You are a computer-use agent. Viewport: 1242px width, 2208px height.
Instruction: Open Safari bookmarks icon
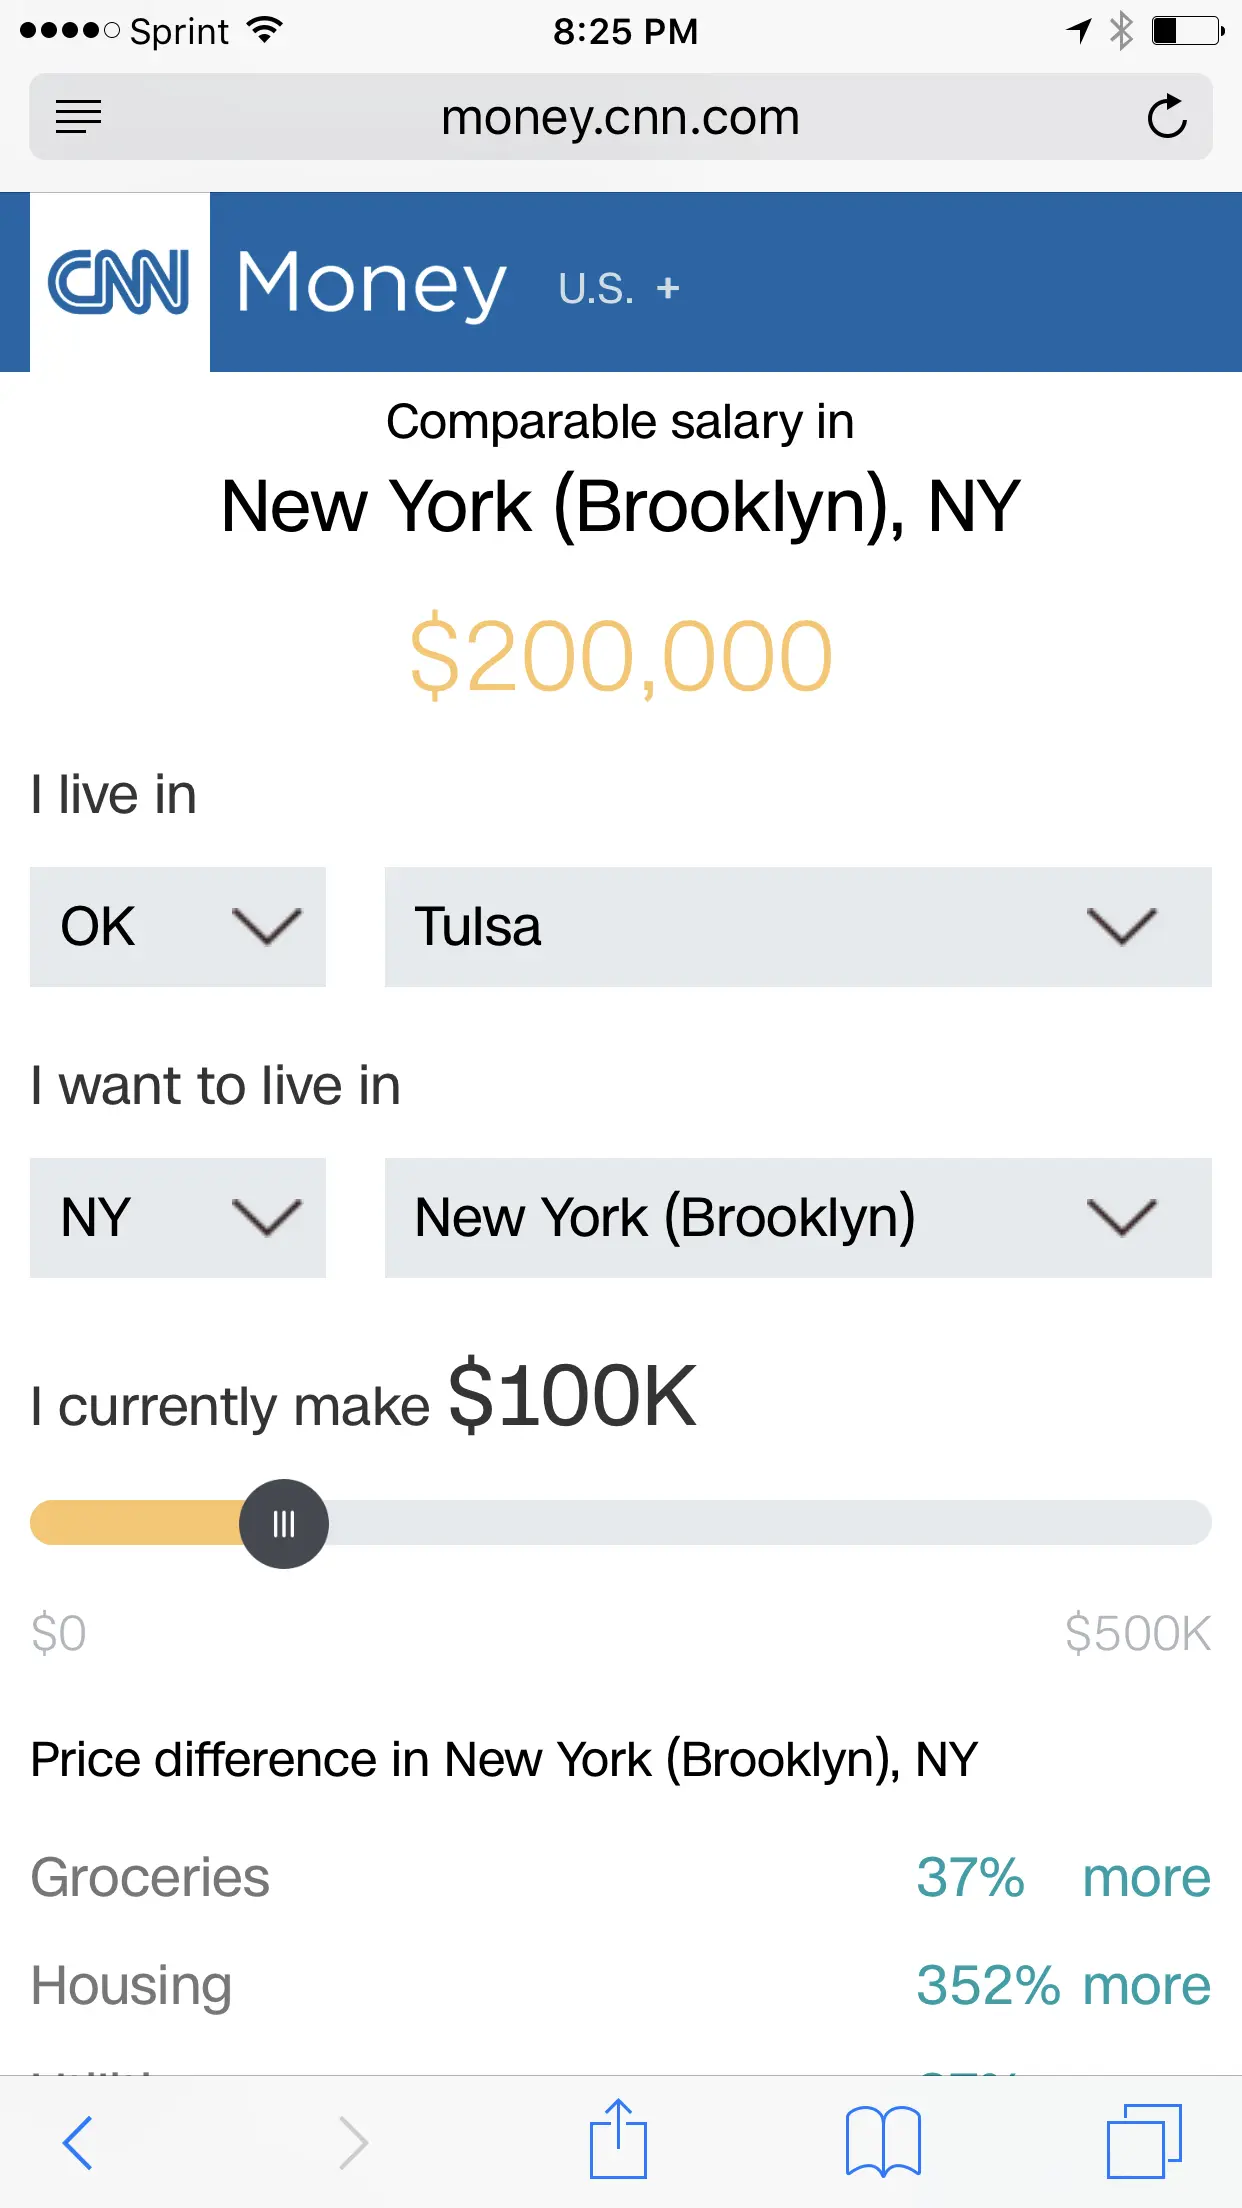click(882, 2142)
